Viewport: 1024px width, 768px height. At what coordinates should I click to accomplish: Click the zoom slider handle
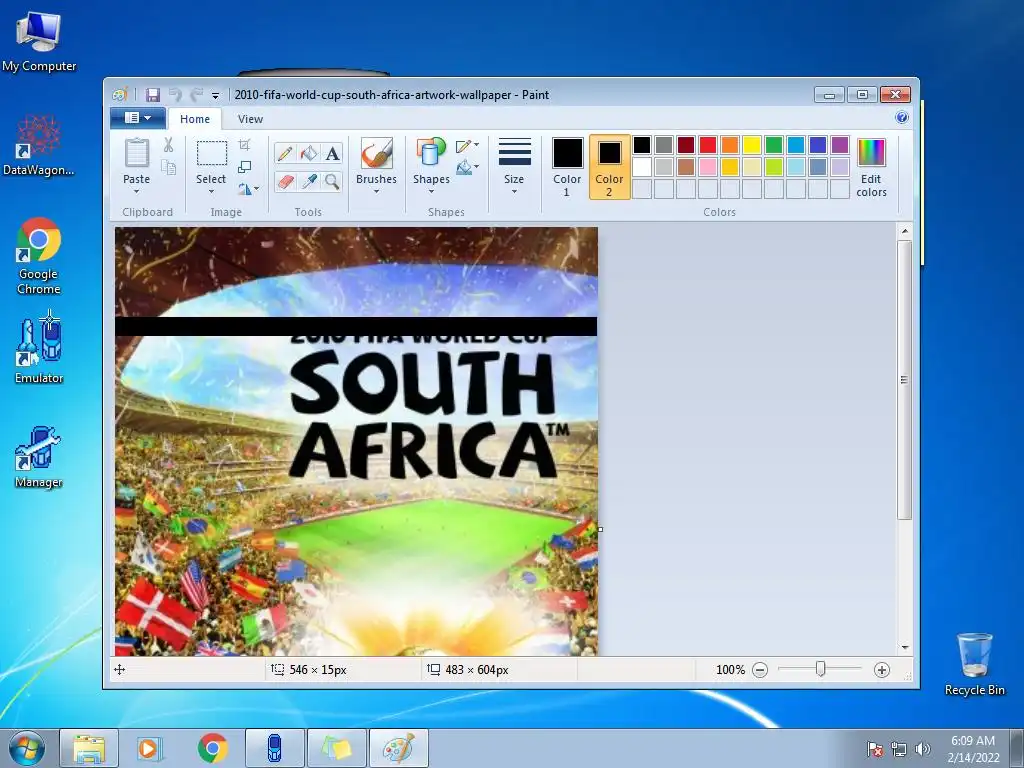[x=821, y=669]
